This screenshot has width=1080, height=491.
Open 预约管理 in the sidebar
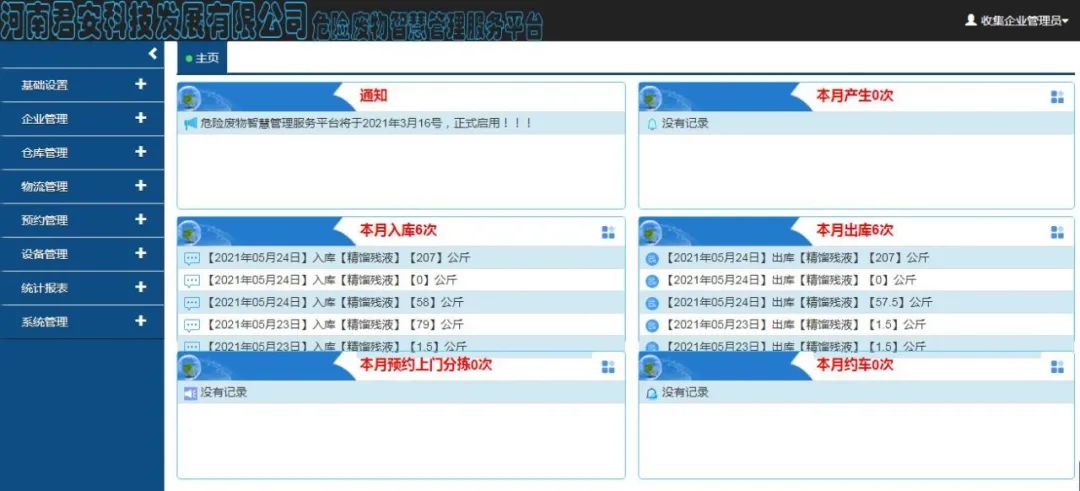pyautogui.click(x=44, y=220)
